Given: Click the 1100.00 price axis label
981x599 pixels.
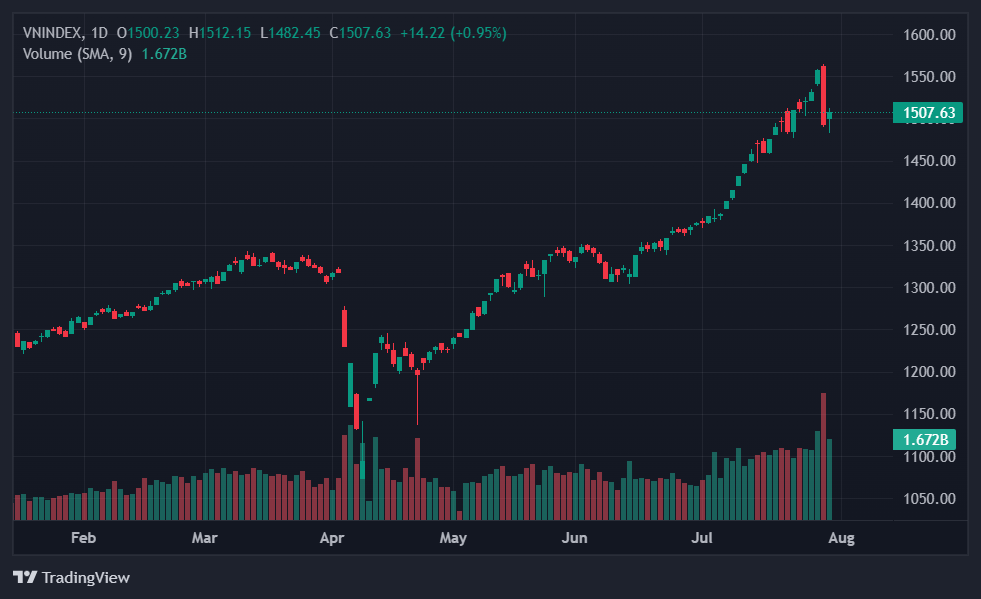Looking at the screenshot, I should [929, 457].
